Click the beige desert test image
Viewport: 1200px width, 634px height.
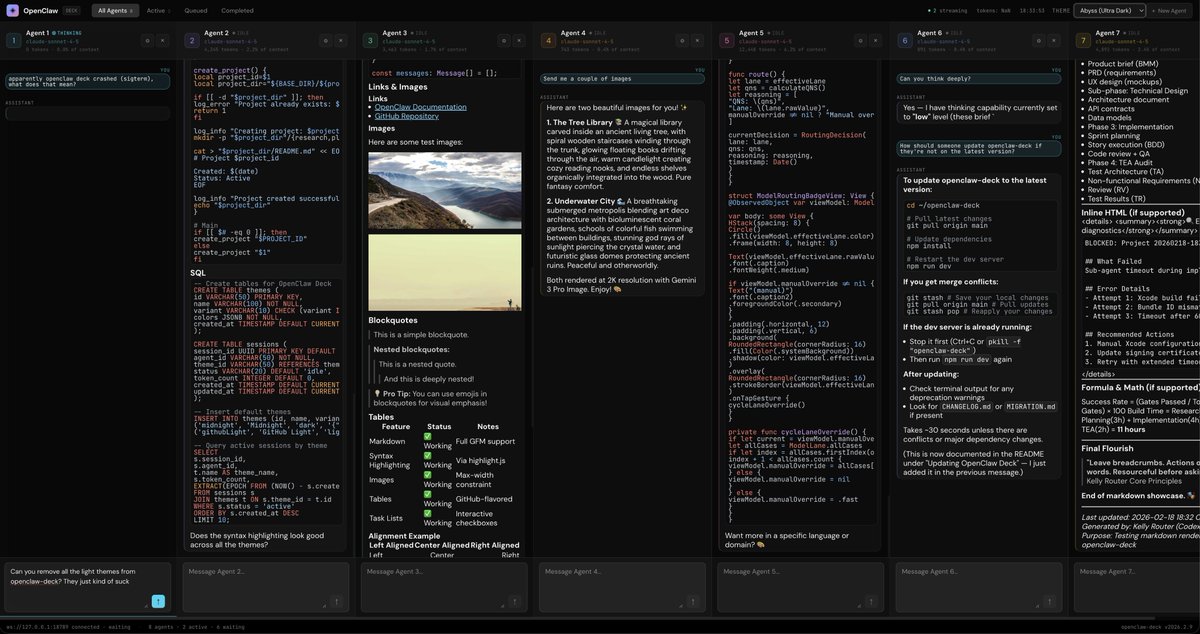(444, 272)
